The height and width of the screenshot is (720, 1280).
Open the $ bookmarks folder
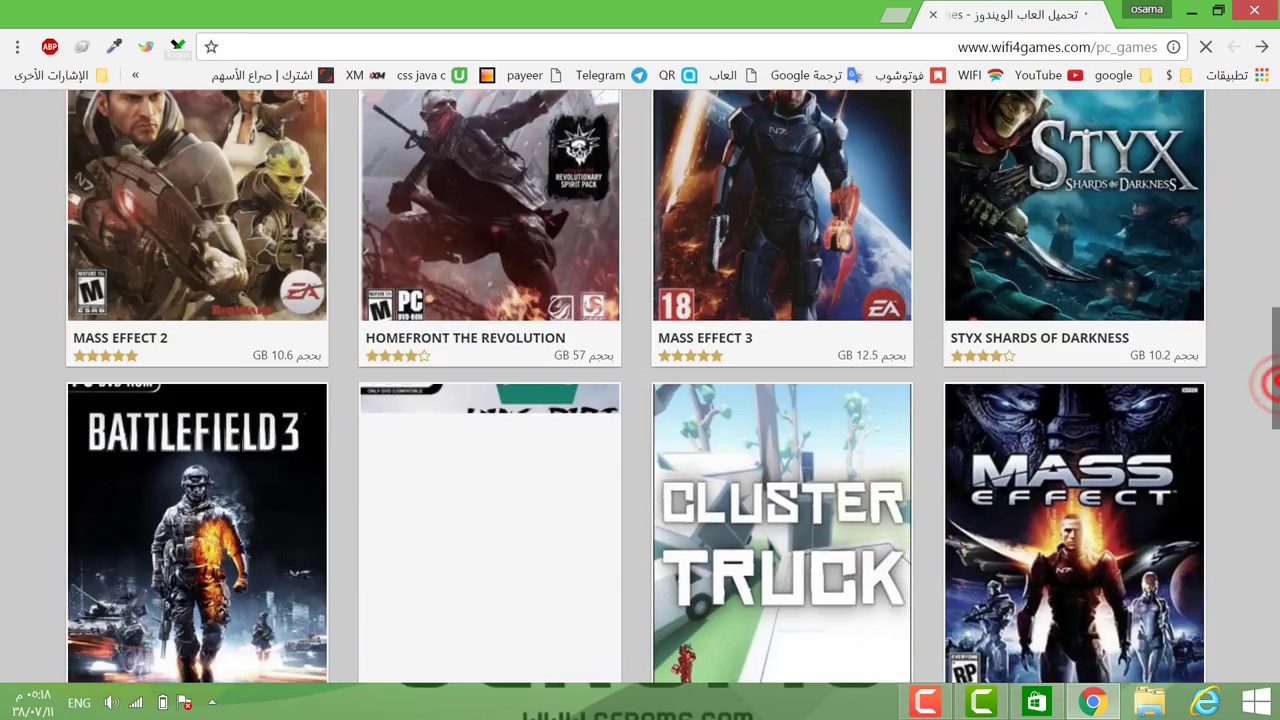point(1178,75)
